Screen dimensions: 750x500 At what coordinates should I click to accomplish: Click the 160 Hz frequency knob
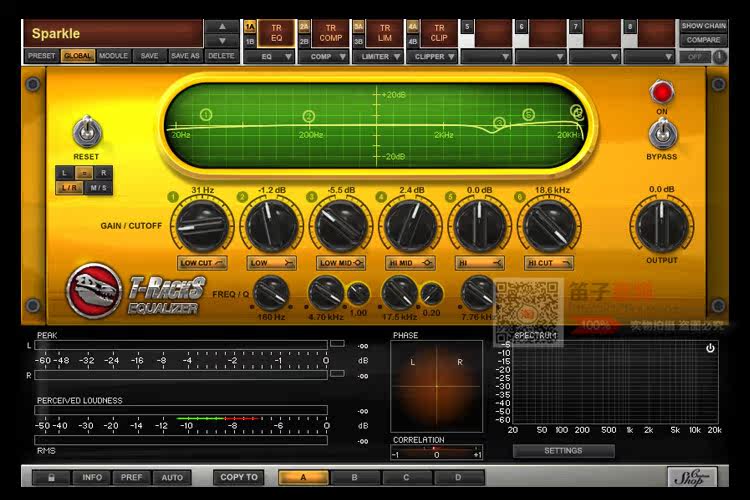pos(271,293)
